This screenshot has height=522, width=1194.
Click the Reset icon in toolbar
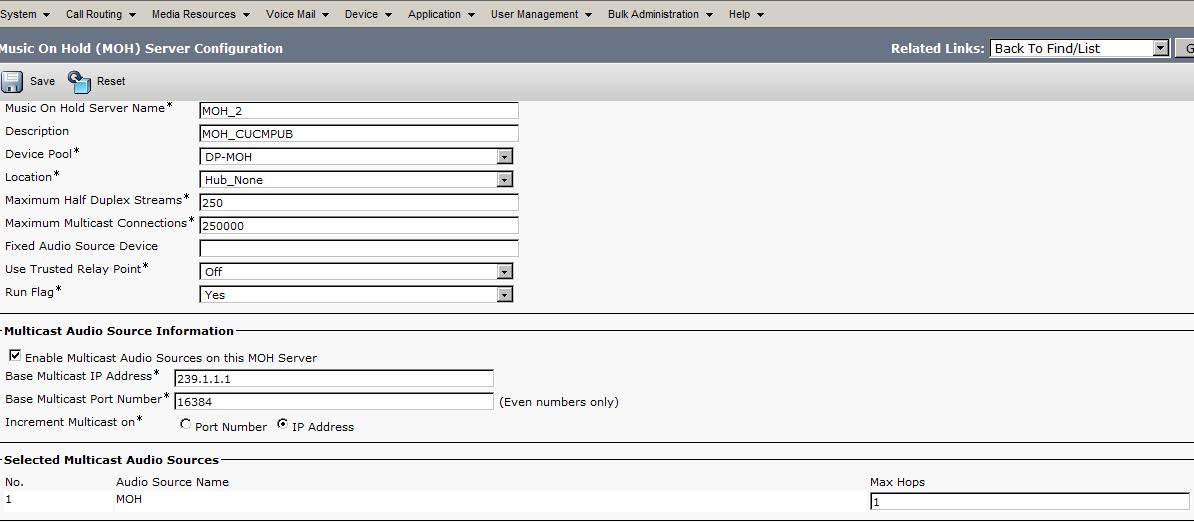tap(79, 81)
